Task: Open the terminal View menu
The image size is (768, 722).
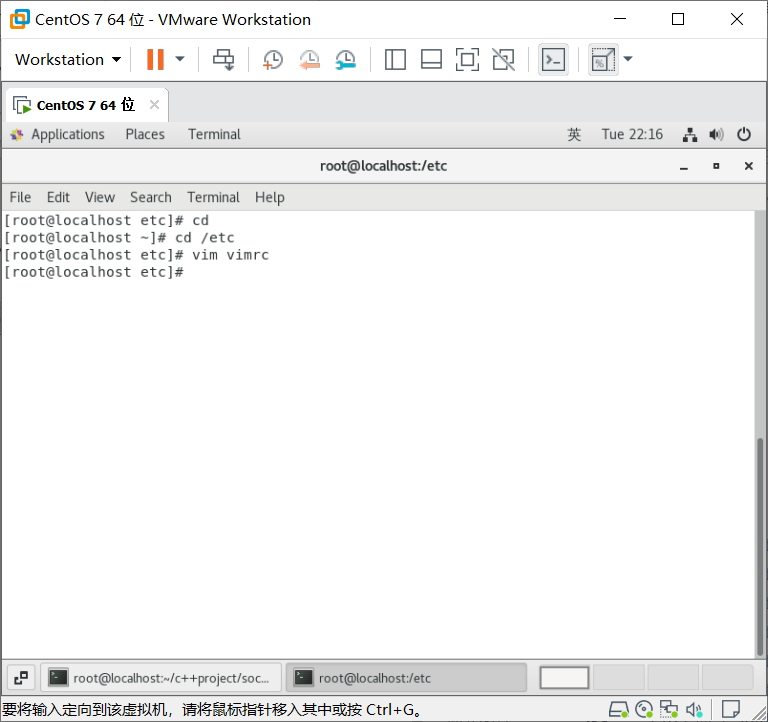Action: pos(100,197)
